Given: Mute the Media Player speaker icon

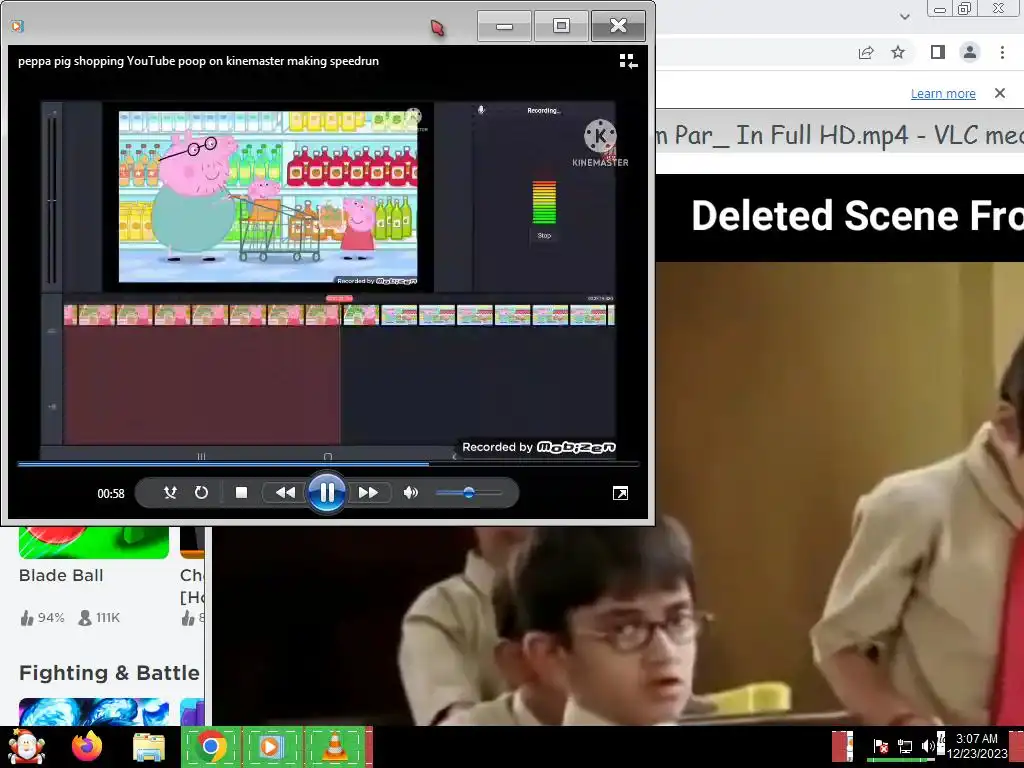Looking at the screenshot, I should 410,492.
